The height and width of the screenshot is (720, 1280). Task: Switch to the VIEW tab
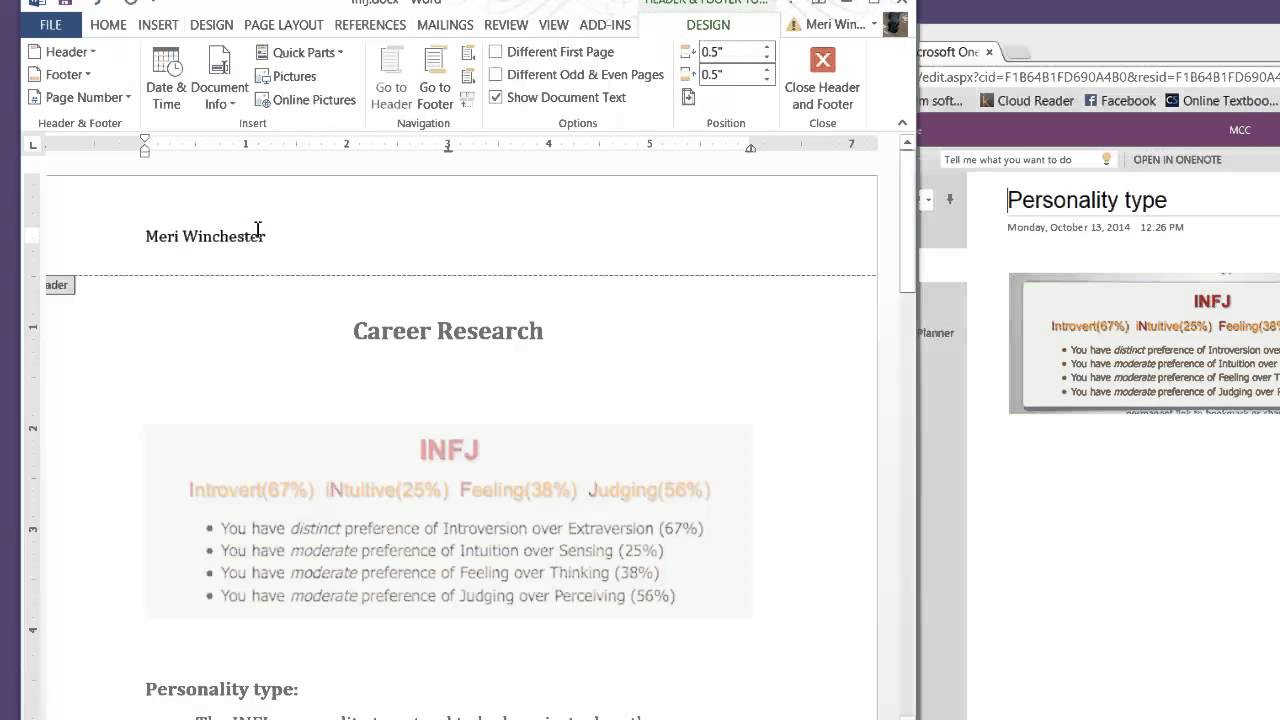point(553,25)
